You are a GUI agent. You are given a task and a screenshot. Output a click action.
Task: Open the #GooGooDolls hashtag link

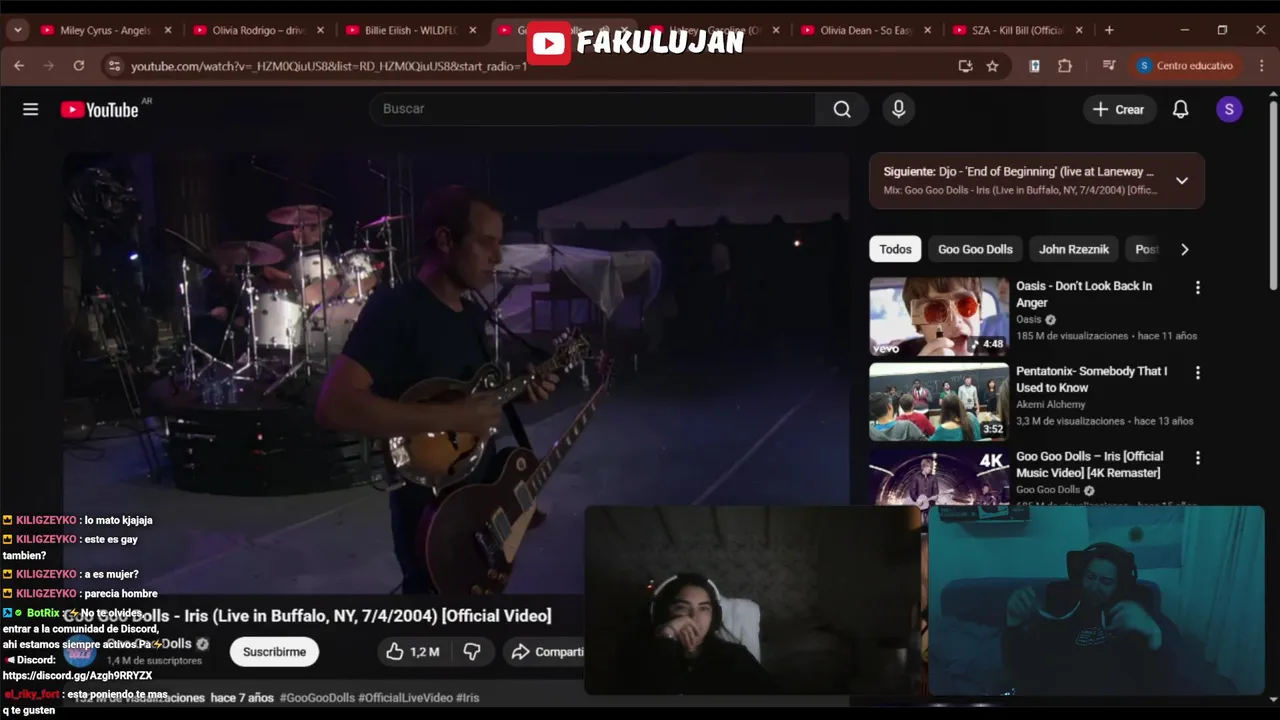click(317, 698)
